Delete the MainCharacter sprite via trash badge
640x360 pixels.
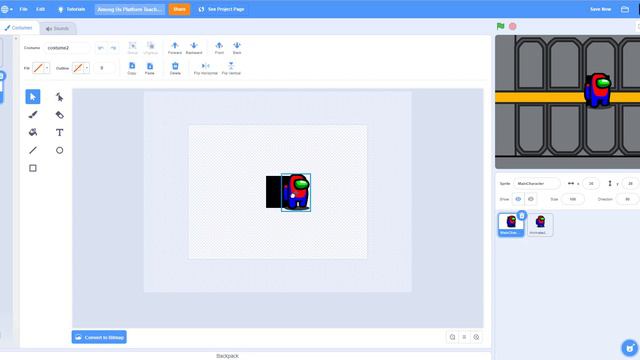[x=522, y=216]
